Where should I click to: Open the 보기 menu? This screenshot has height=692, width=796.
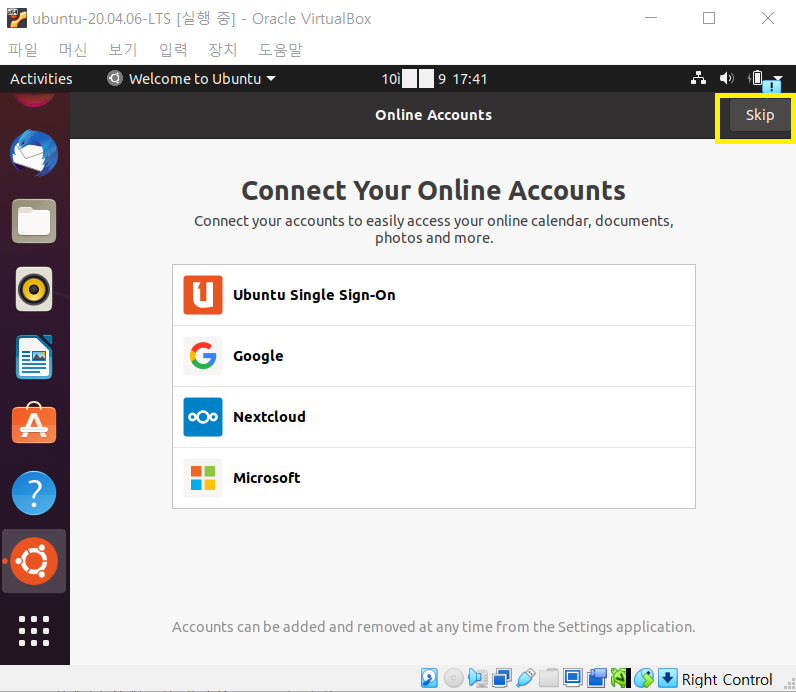[x=123, y=50]
